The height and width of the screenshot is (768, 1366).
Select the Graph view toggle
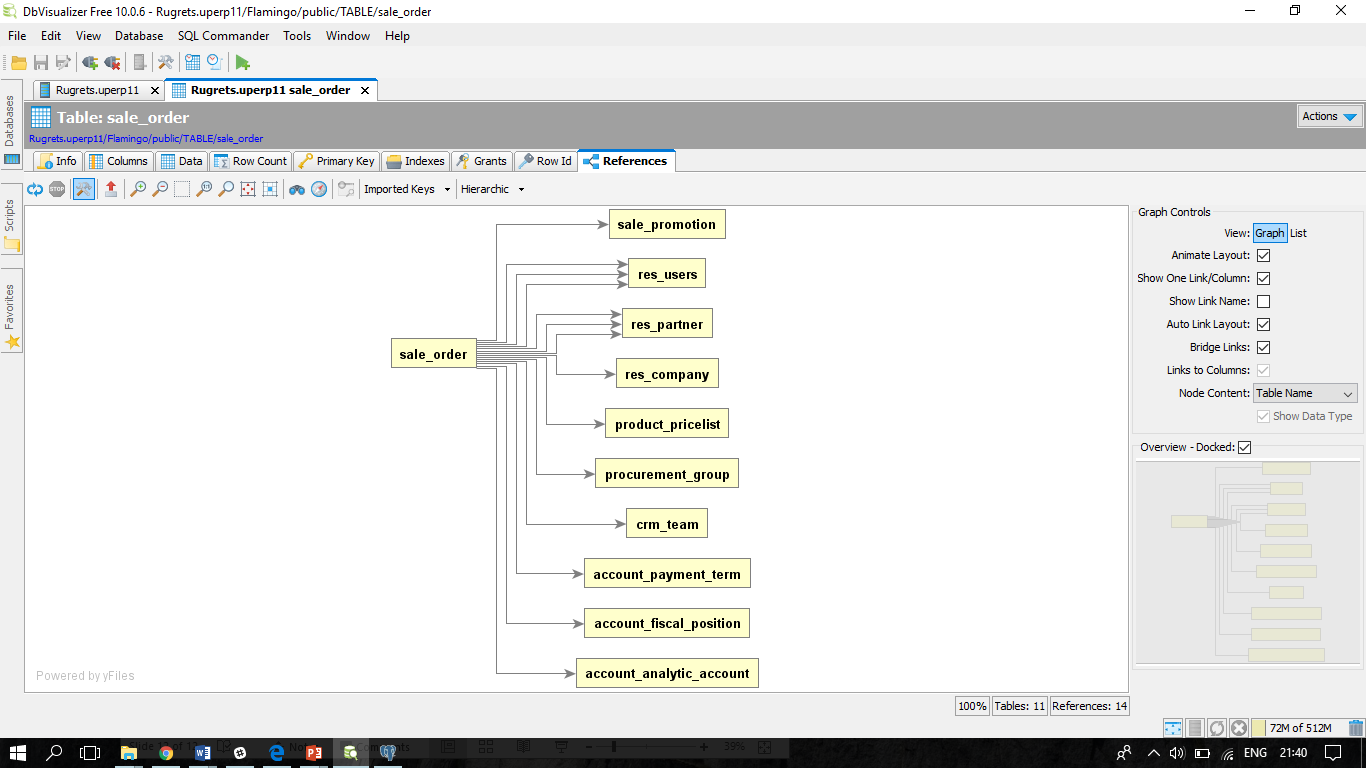pyautogui.click(x=1270, y=233)
